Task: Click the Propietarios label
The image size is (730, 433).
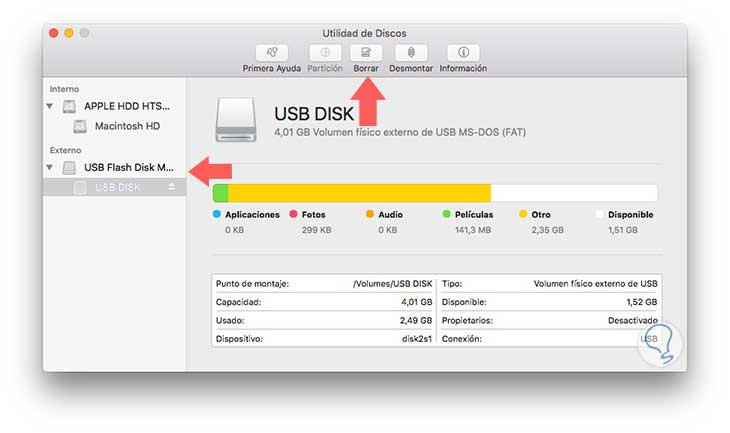Action: (467, 321)
